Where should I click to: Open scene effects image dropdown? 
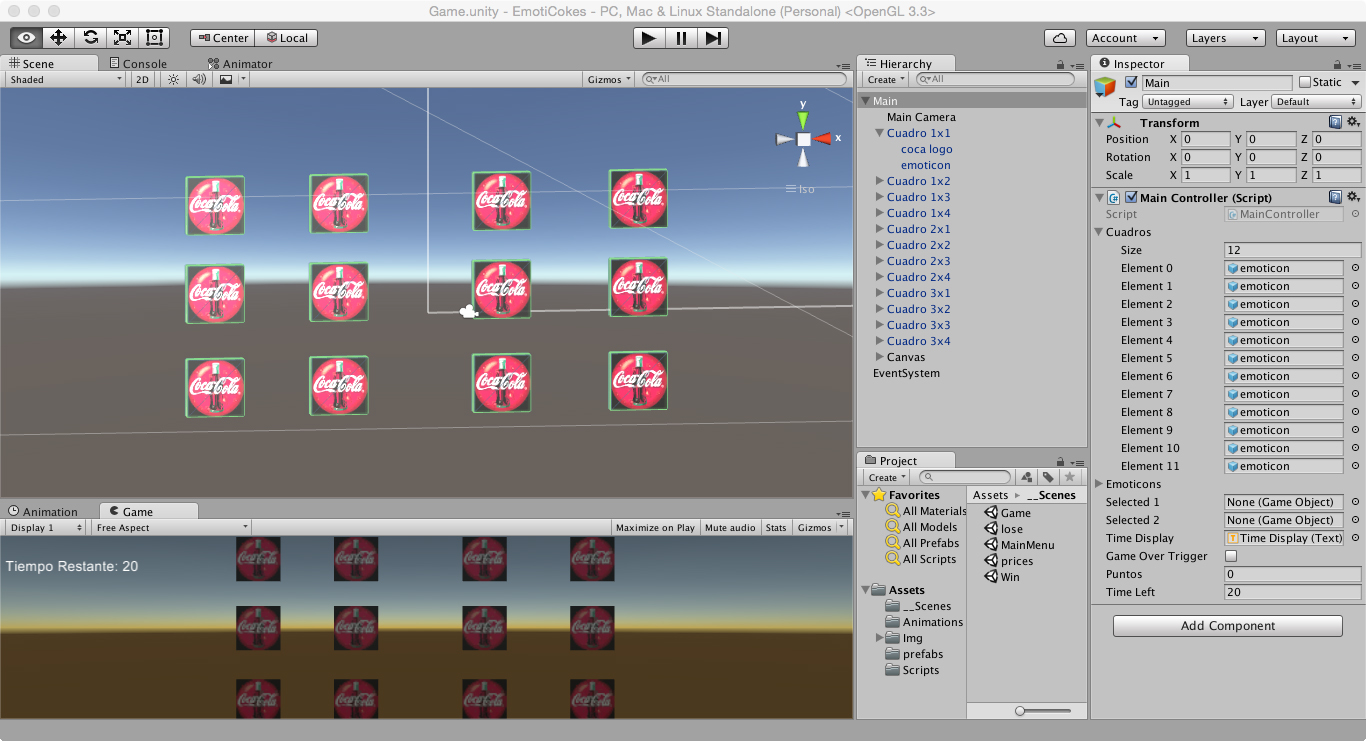point(231,79)
